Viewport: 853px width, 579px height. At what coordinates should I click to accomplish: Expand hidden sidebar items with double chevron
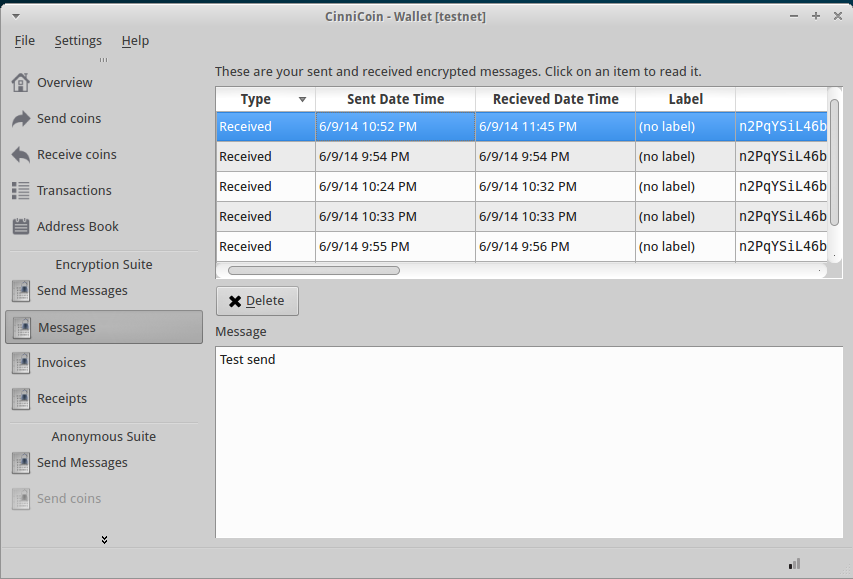[104, 539]
